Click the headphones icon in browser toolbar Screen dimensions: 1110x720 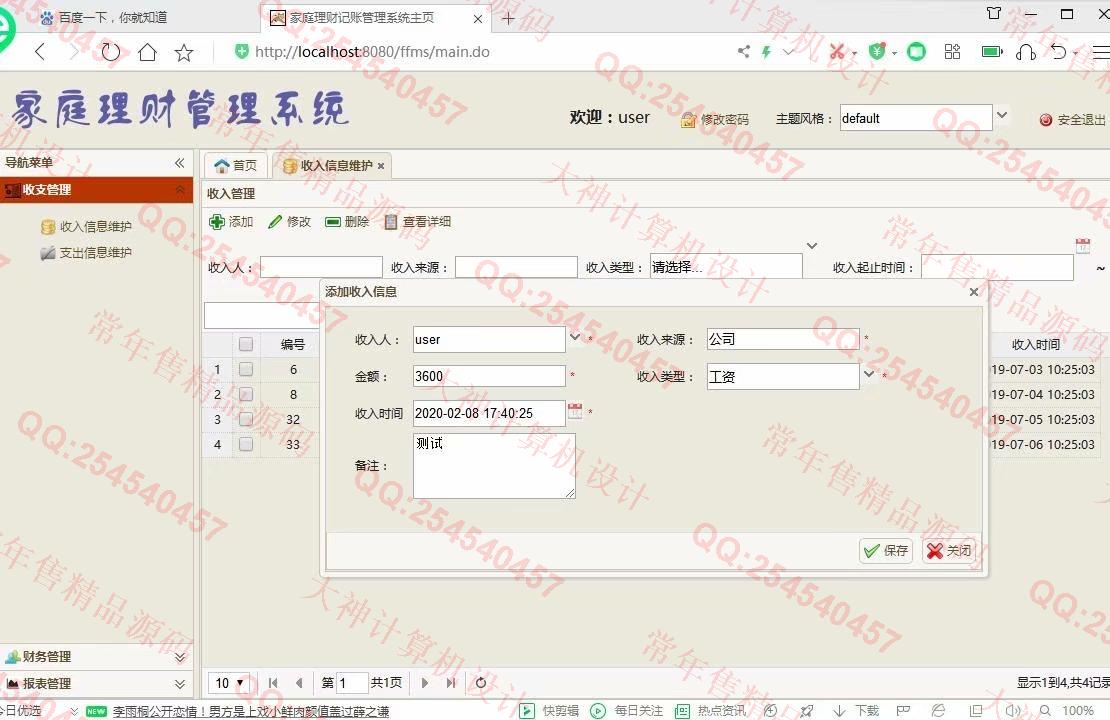tap(1026, 52)
